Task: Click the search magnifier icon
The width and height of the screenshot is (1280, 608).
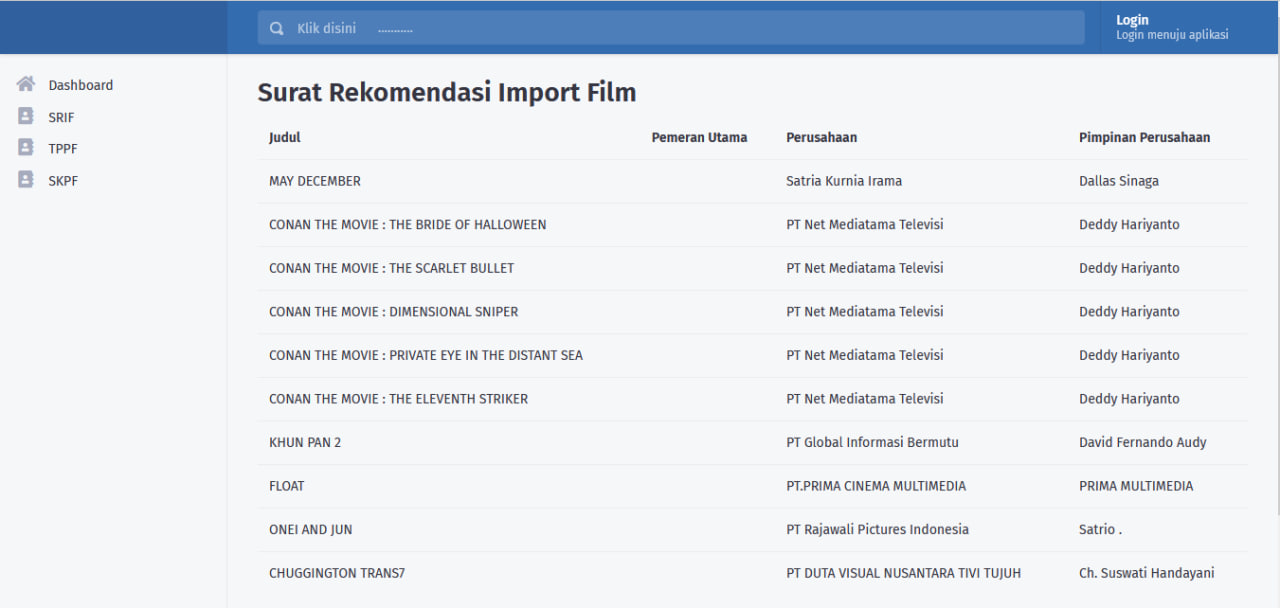Action: coord(277,28)
